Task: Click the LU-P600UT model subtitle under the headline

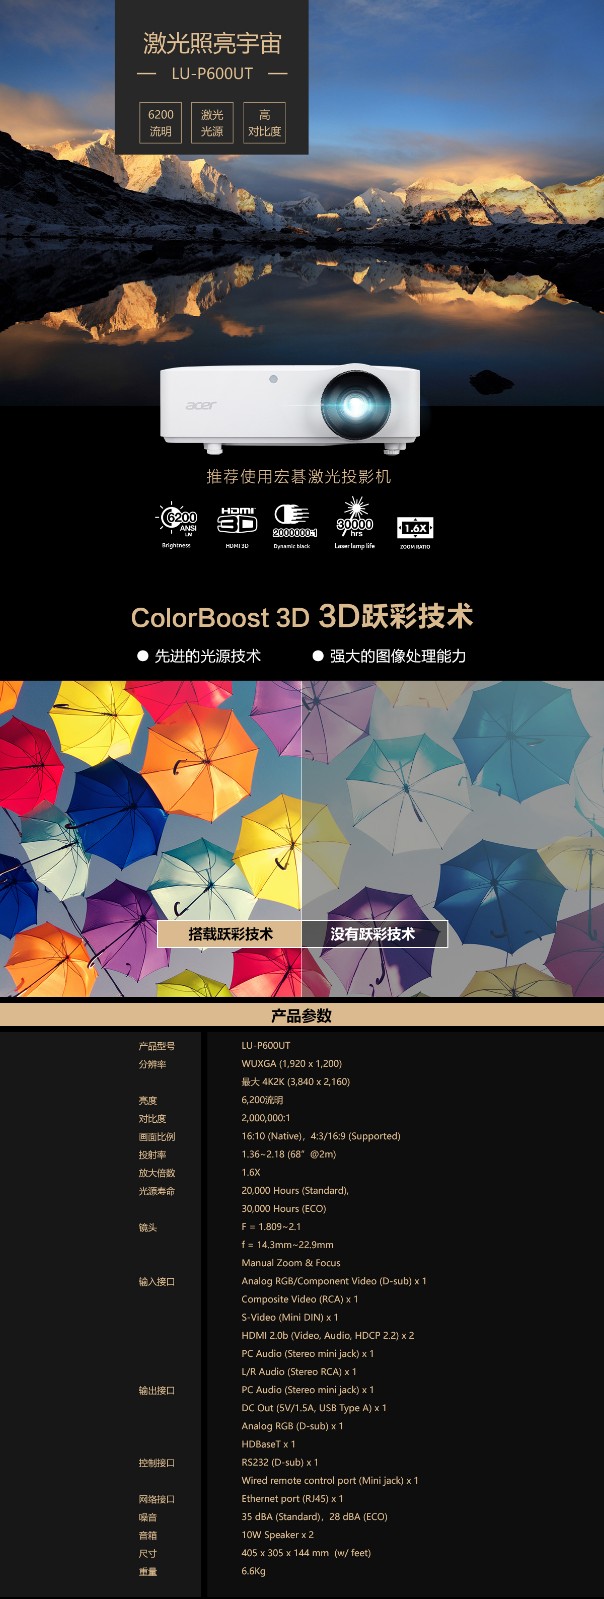Action: pyautogui.click(x=212, y=73)
